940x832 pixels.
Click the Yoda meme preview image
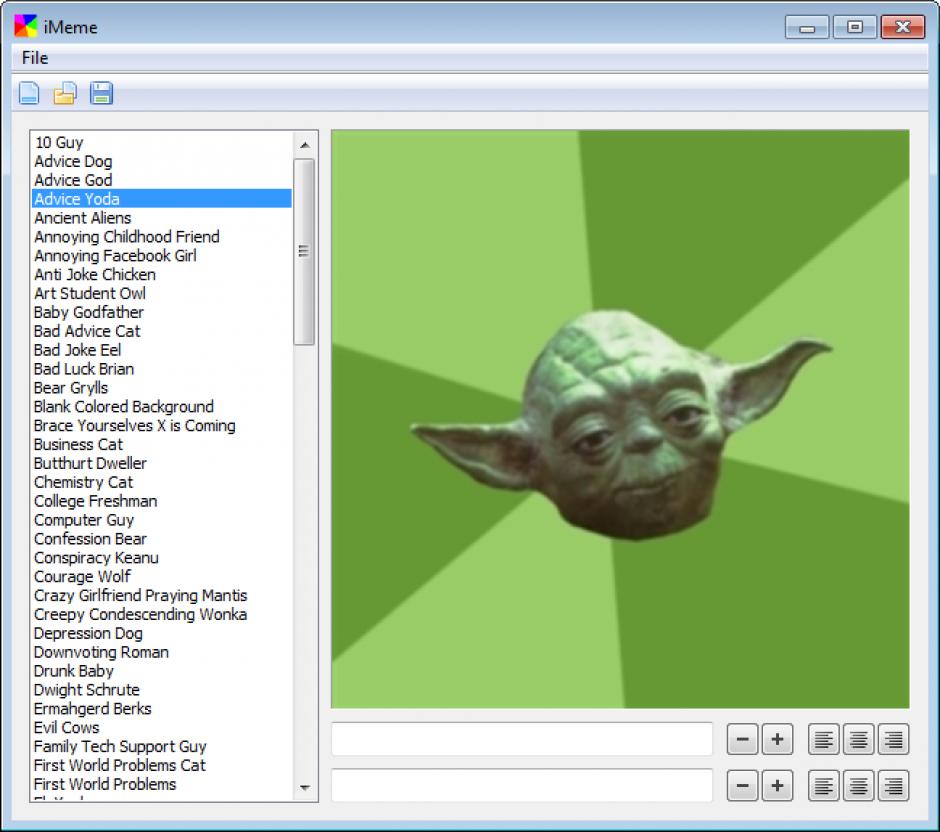click(620, 419)
